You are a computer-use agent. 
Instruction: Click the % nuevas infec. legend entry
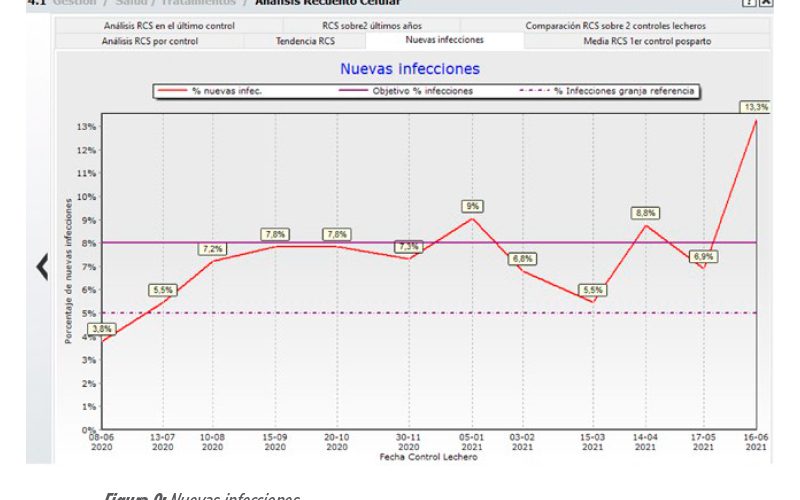210,91
